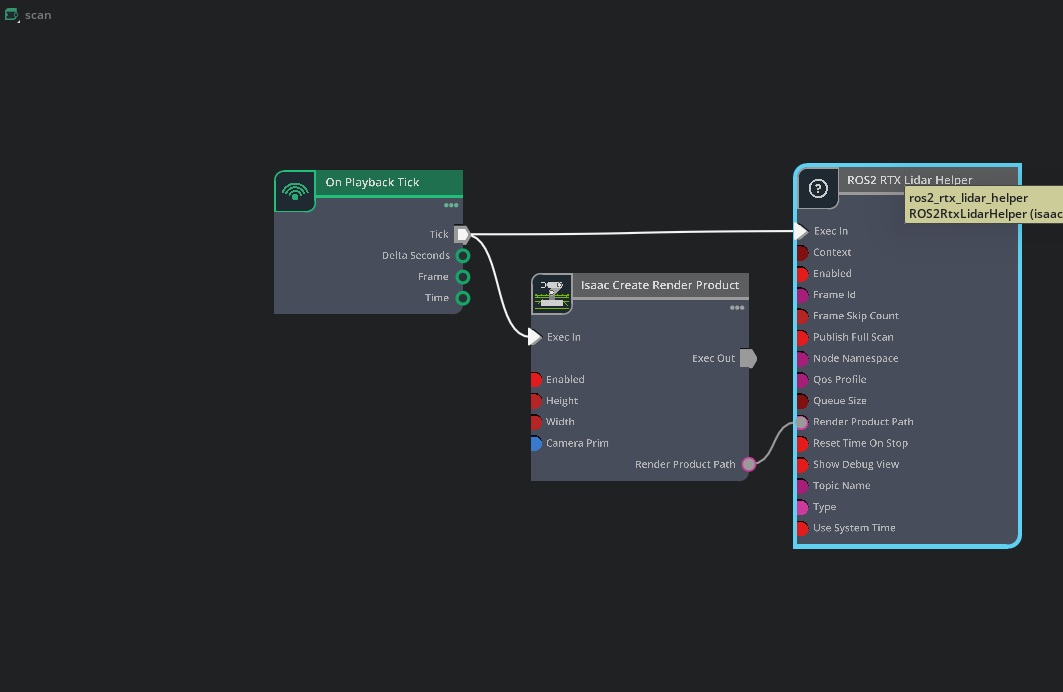Select the On Playback Tick node icon
This screenshot has height=692, width=1063.
coord(295,191)
